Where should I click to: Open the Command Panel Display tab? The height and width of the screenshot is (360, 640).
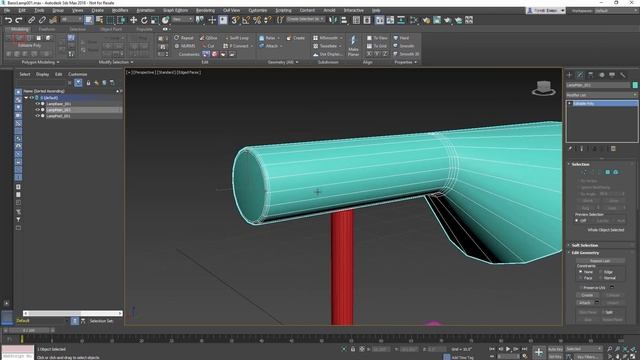[612, 75]
